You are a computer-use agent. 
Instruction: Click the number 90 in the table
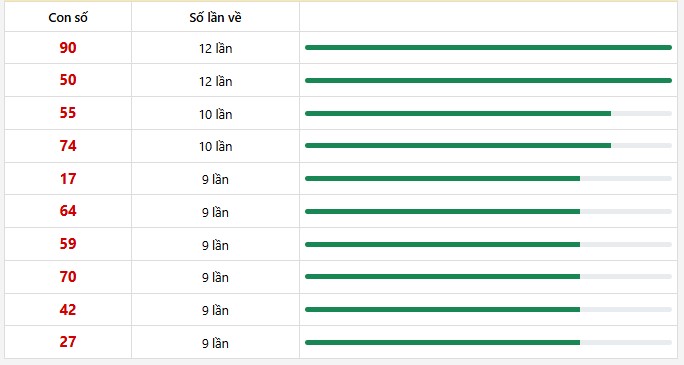68,48
